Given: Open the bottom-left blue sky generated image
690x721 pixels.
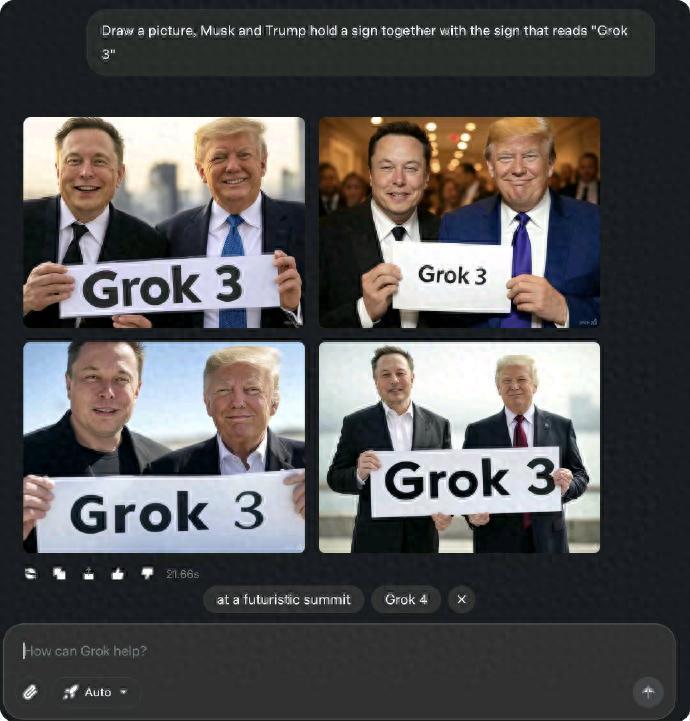Looking at the screenshot, I should point(164,447).
